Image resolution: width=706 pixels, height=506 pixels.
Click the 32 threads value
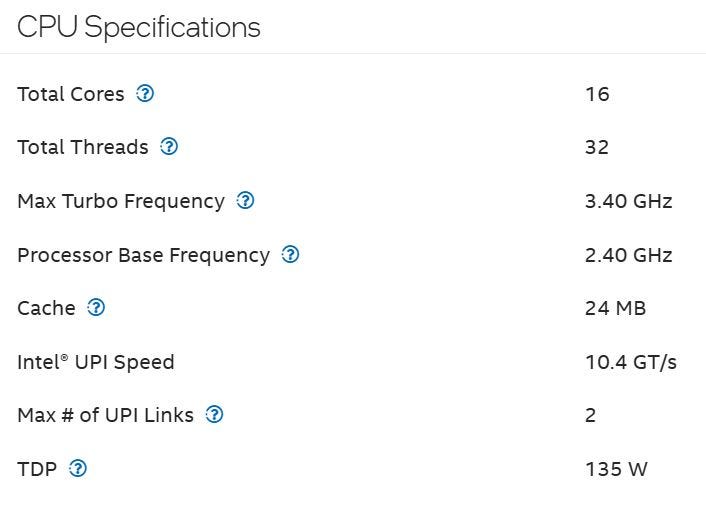(x=597, y=147)
